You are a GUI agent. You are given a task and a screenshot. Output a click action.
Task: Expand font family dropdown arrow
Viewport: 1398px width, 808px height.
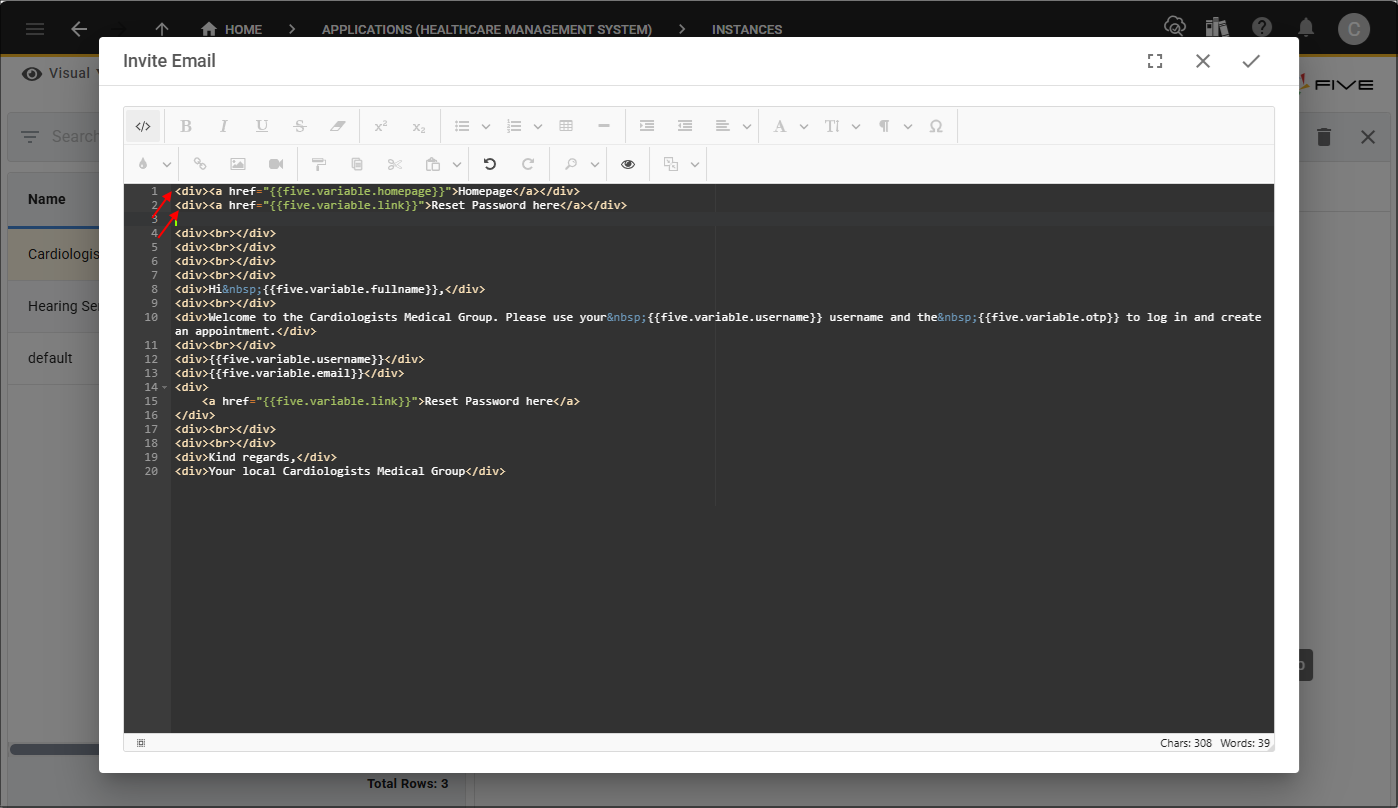coord(803,126)
